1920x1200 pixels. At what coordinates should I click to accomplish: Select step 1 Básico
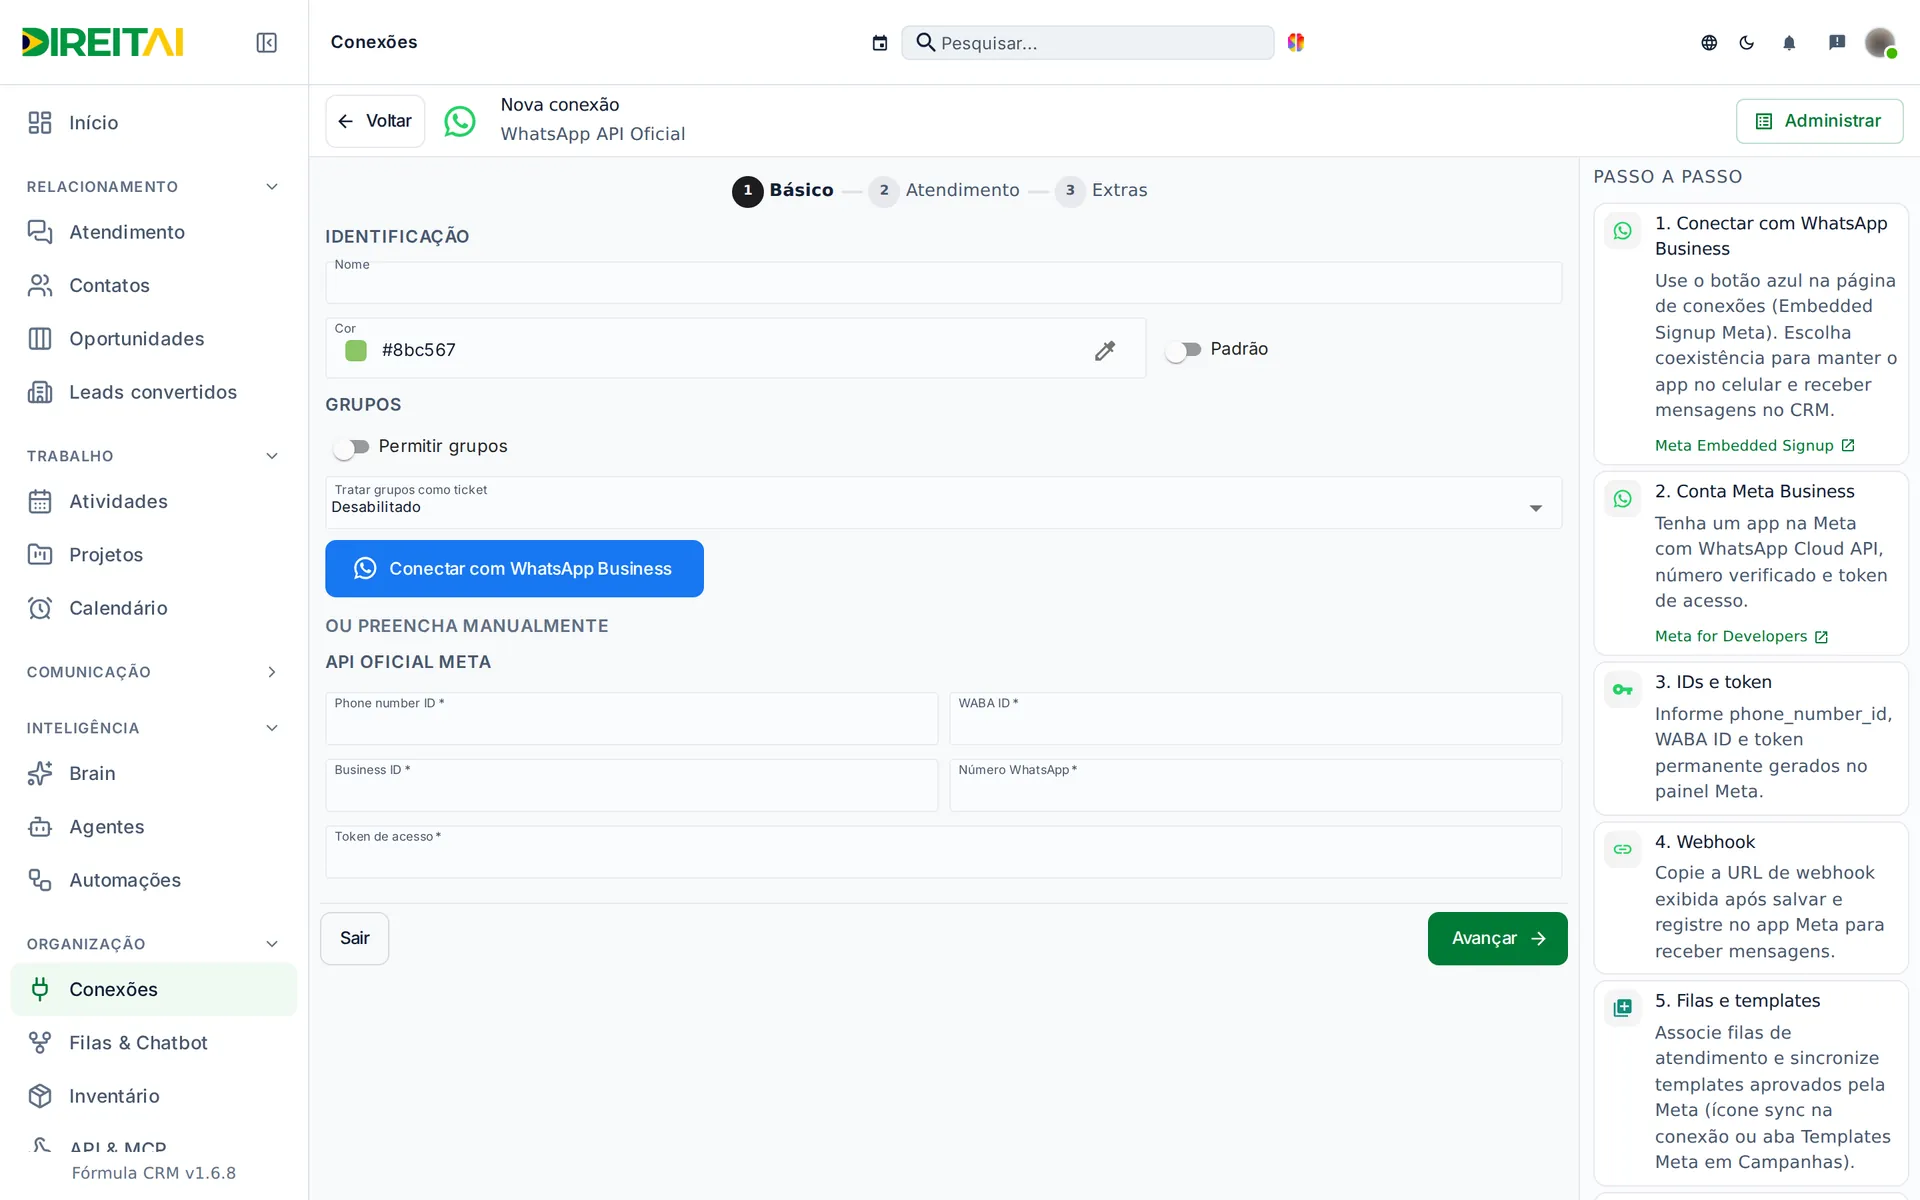[x=783, y=190]
